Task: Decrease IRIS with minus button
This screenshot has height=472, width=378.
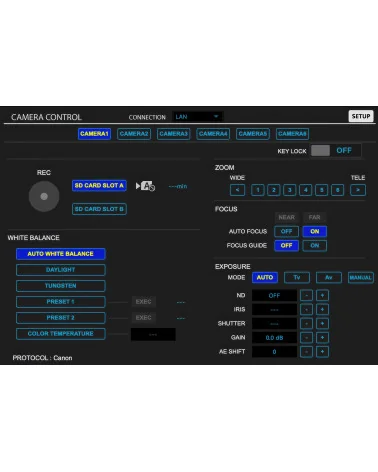Action: (x=306, y=309)
